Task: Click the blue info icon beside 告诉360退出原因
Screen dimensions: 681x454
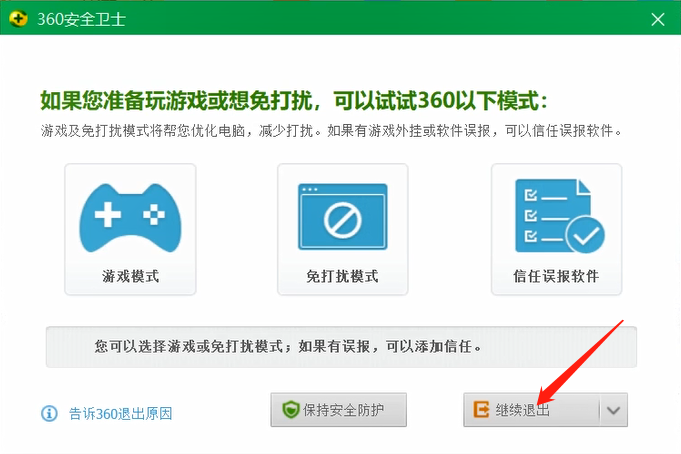Action: tap(49, 413)
